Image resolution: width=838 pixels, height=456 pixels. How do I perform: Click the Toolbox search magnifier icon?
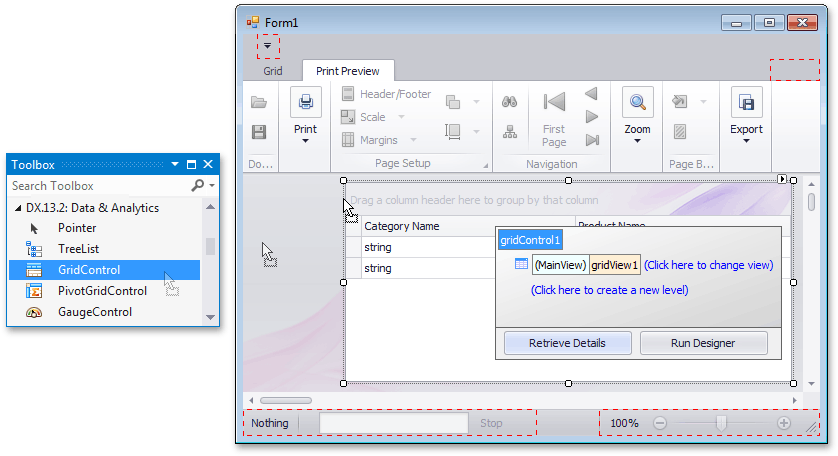click(x=197, y=186)
